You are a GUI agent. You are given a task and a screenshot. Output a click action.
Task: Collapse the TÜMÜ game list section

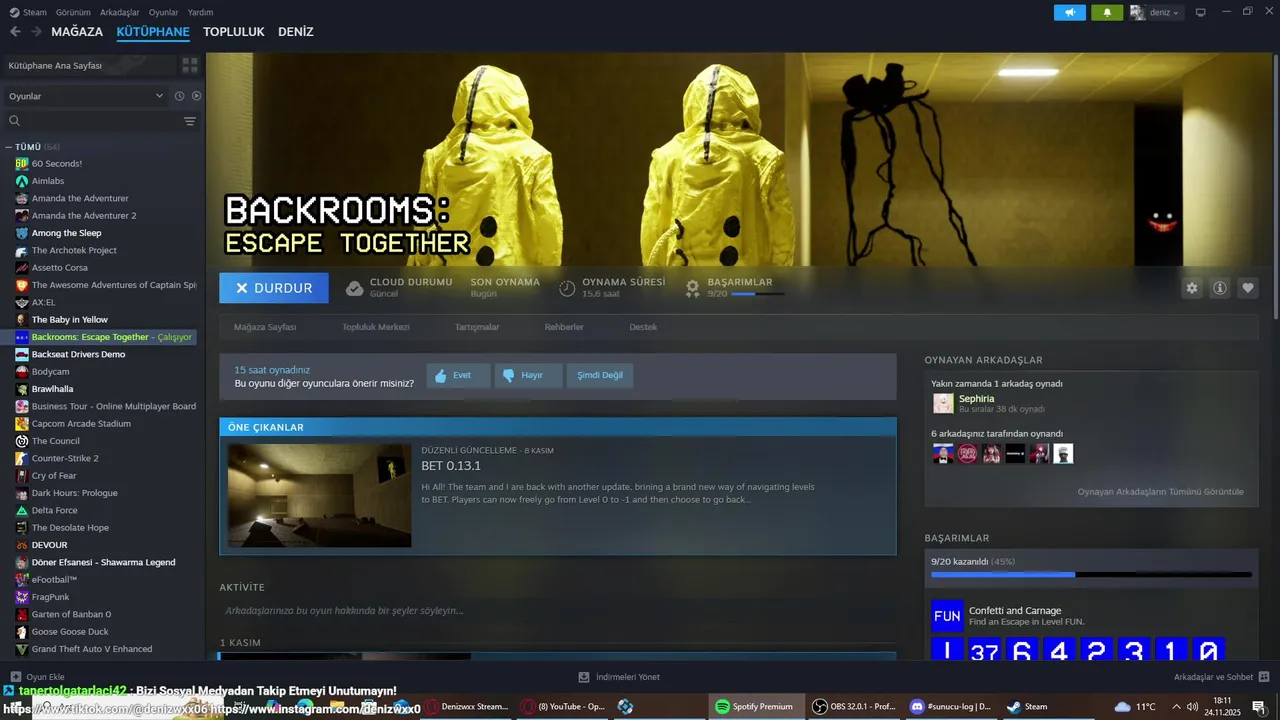tap(9, 147)
